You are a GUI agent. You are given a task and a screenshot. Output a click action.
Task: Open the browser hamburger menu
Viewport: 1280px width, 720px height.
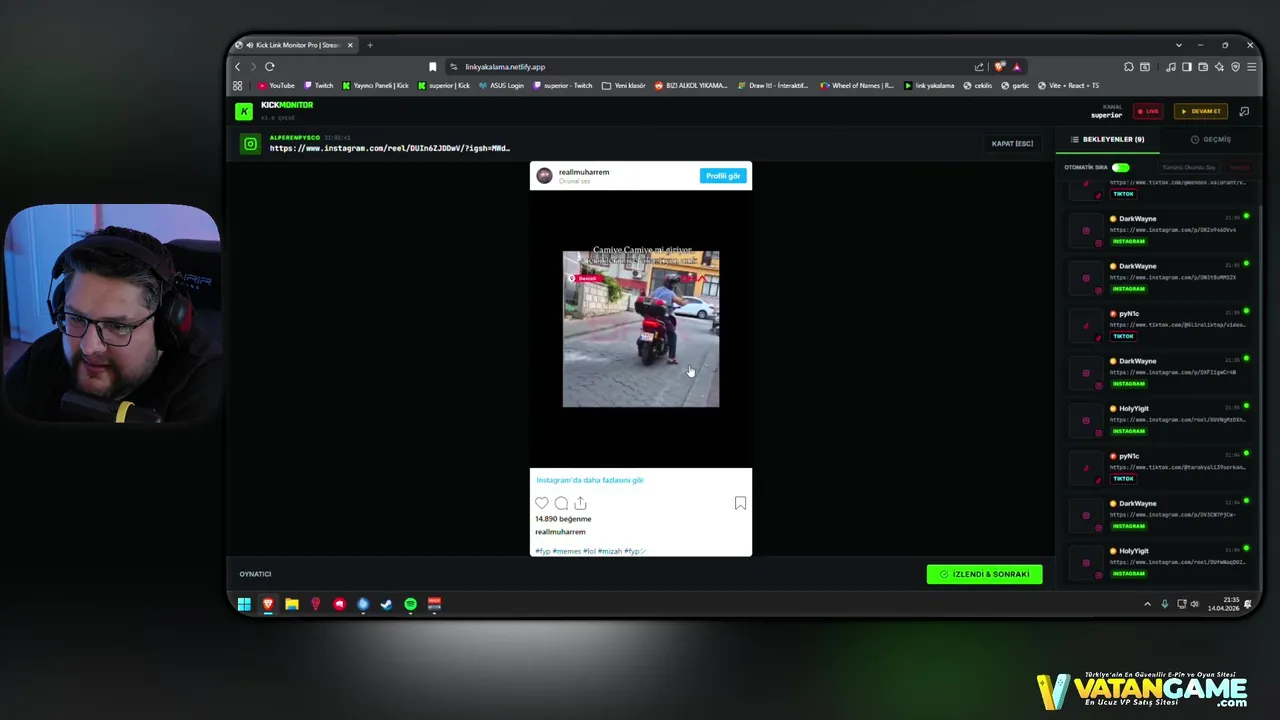tap(1251, 67)
